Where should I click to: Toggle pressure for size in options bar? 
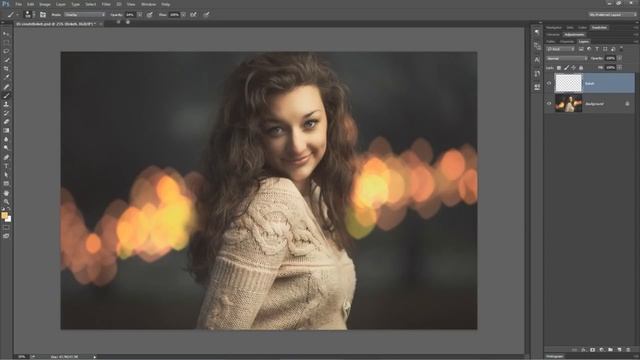(207, 15)
